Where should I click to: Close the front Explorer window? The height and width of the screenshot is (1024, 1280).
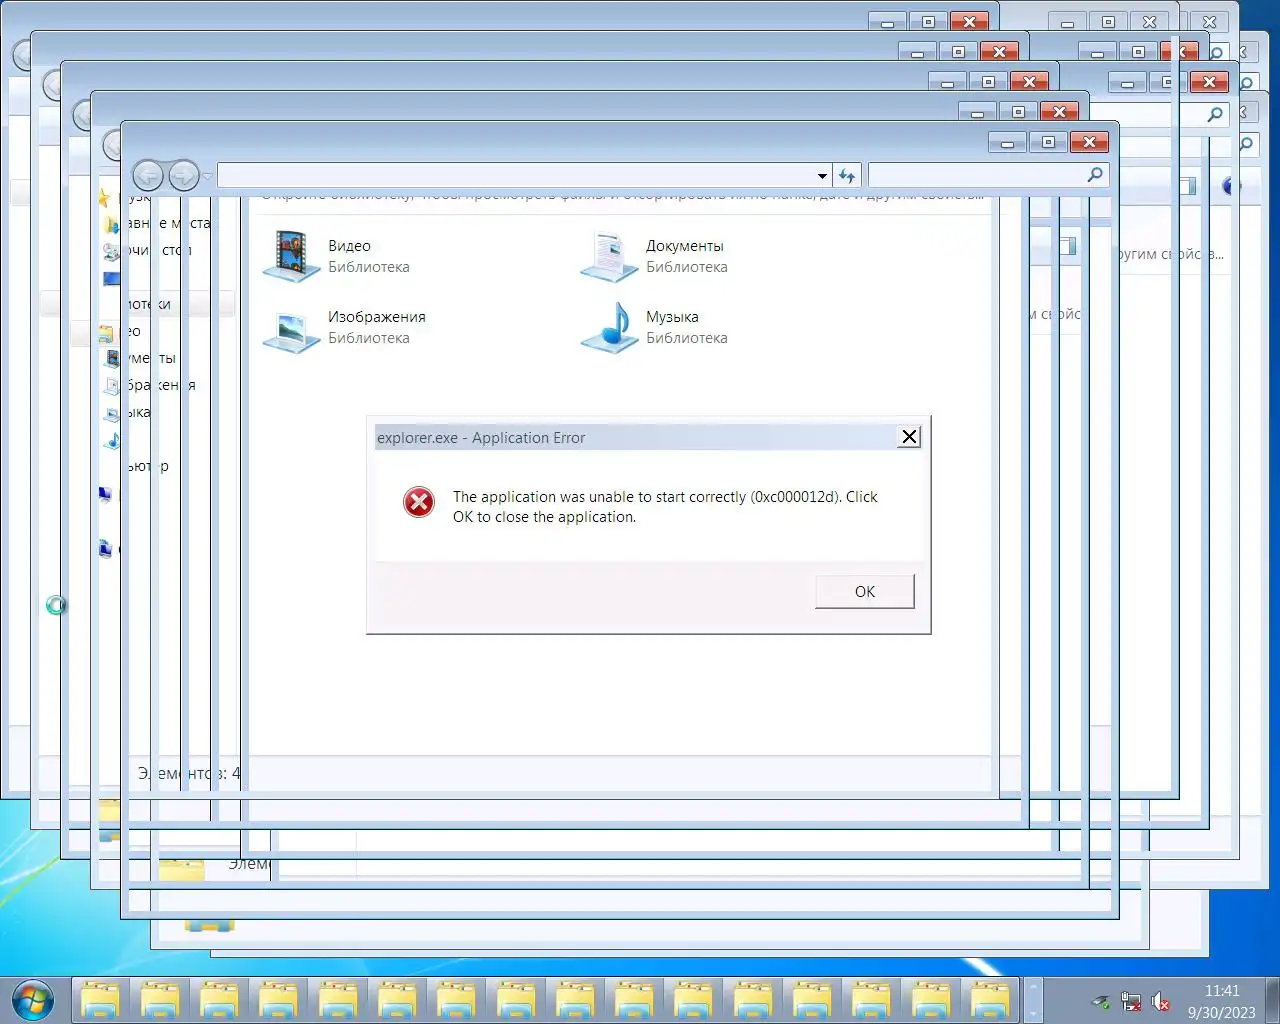coord(1089,142)
